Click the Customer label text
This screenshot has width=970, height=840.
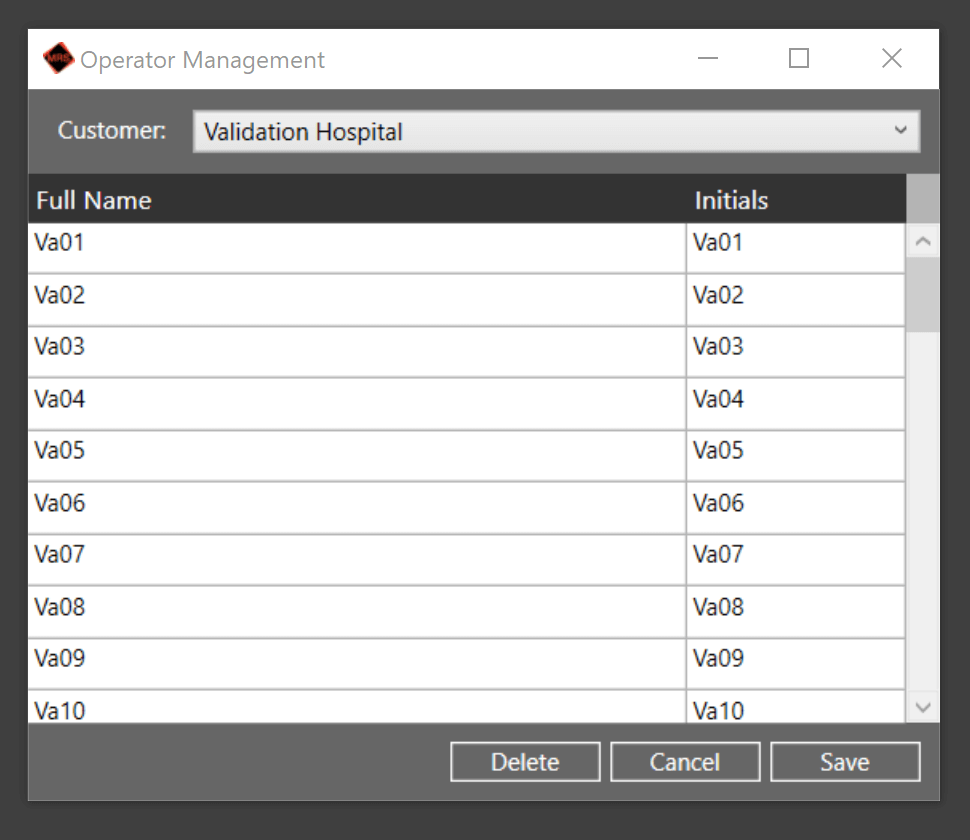(x=111, y=130)
